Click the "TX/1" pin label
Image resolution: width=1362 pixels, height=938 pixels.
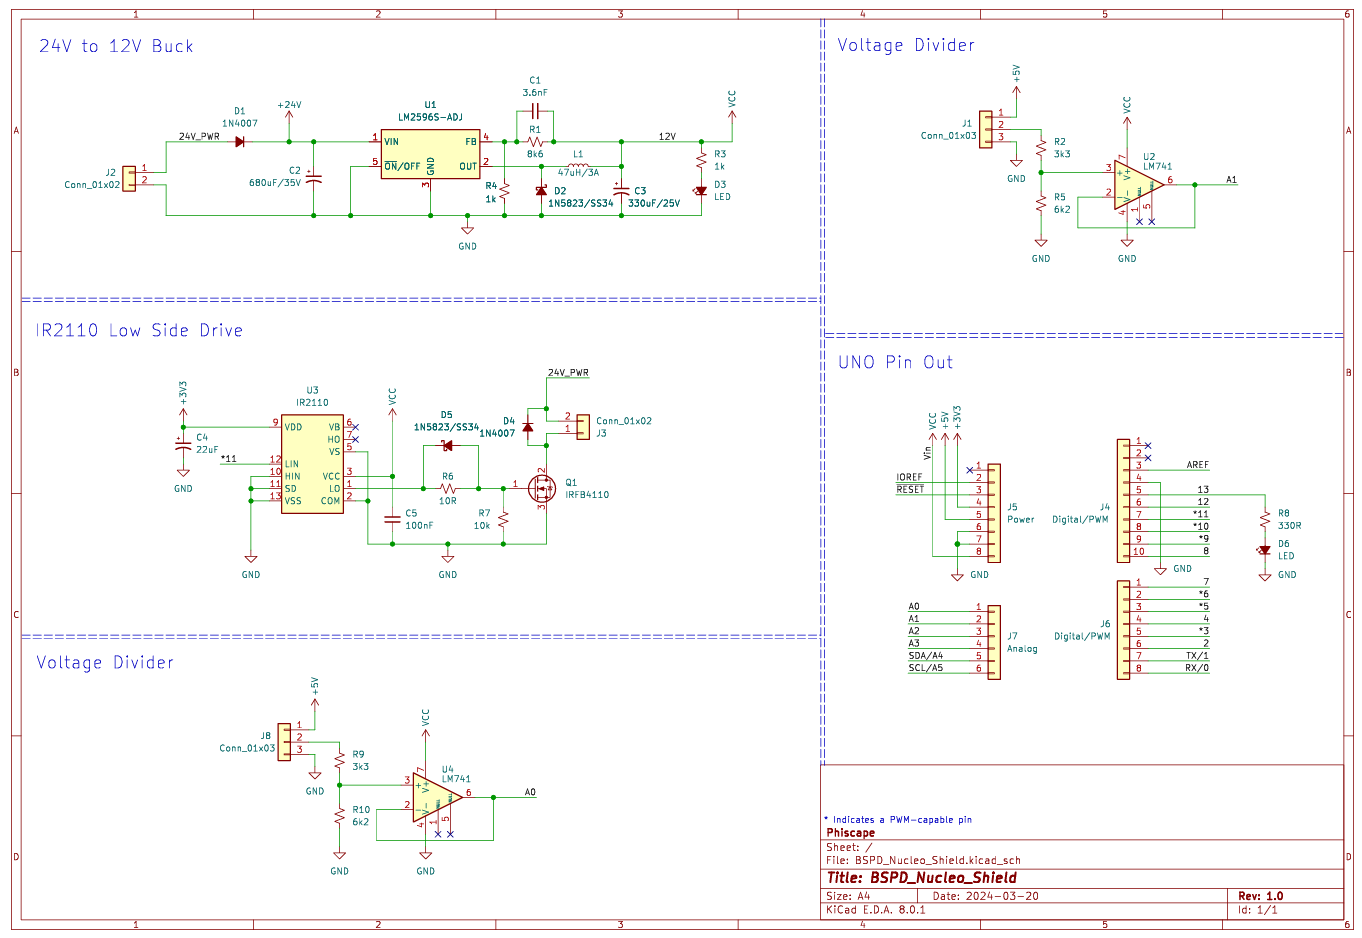pyautogui.click(x=1197, y=655)
